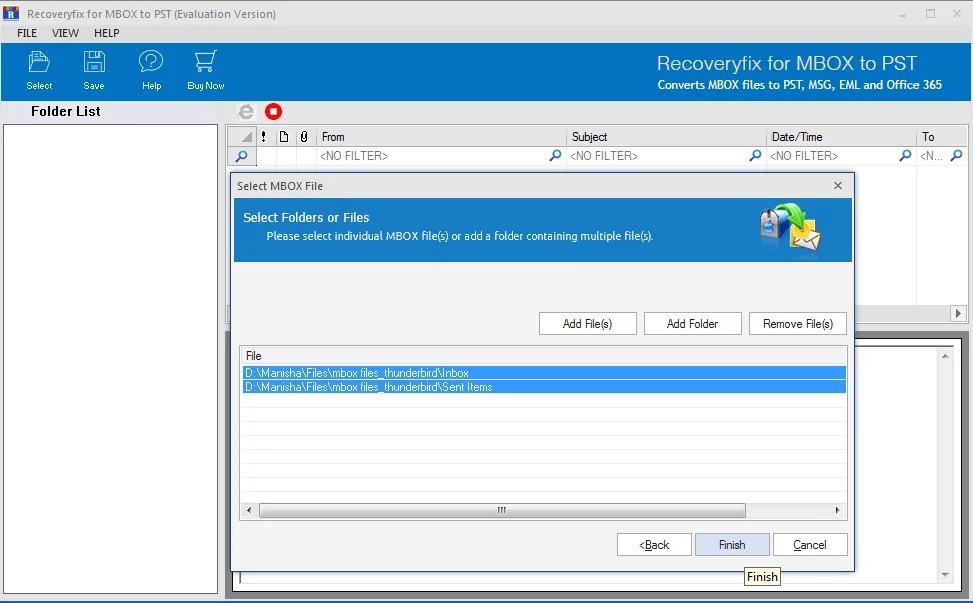This screenshot has height=603, width=973.
Task: Click the Buy Now cart icon
Action: [x=205, y=71]
